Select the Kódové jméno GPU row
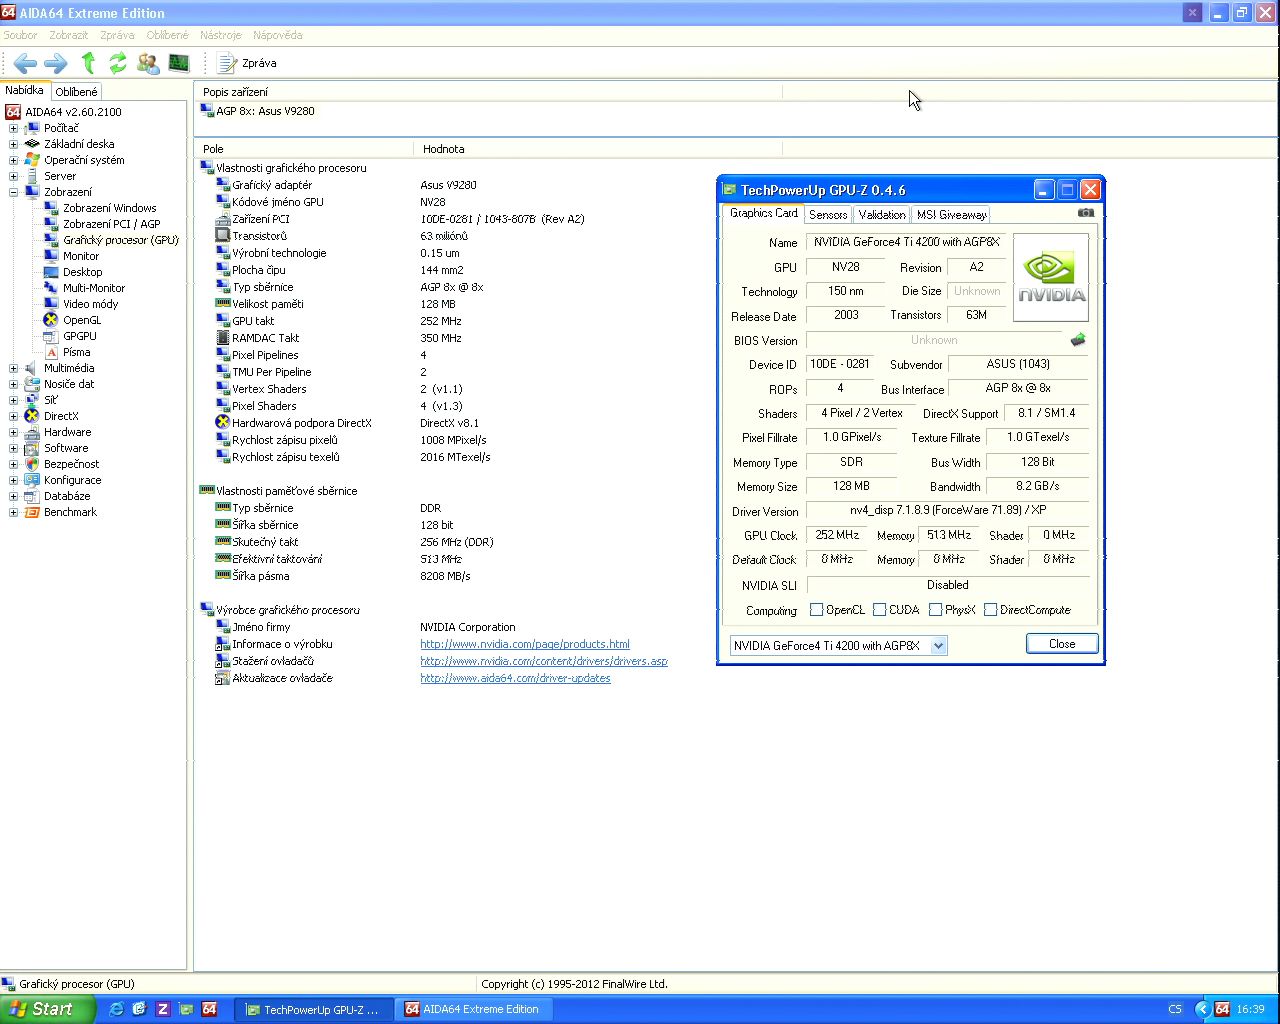Screen dimensions: 1280x1024 tap(277, 202)
